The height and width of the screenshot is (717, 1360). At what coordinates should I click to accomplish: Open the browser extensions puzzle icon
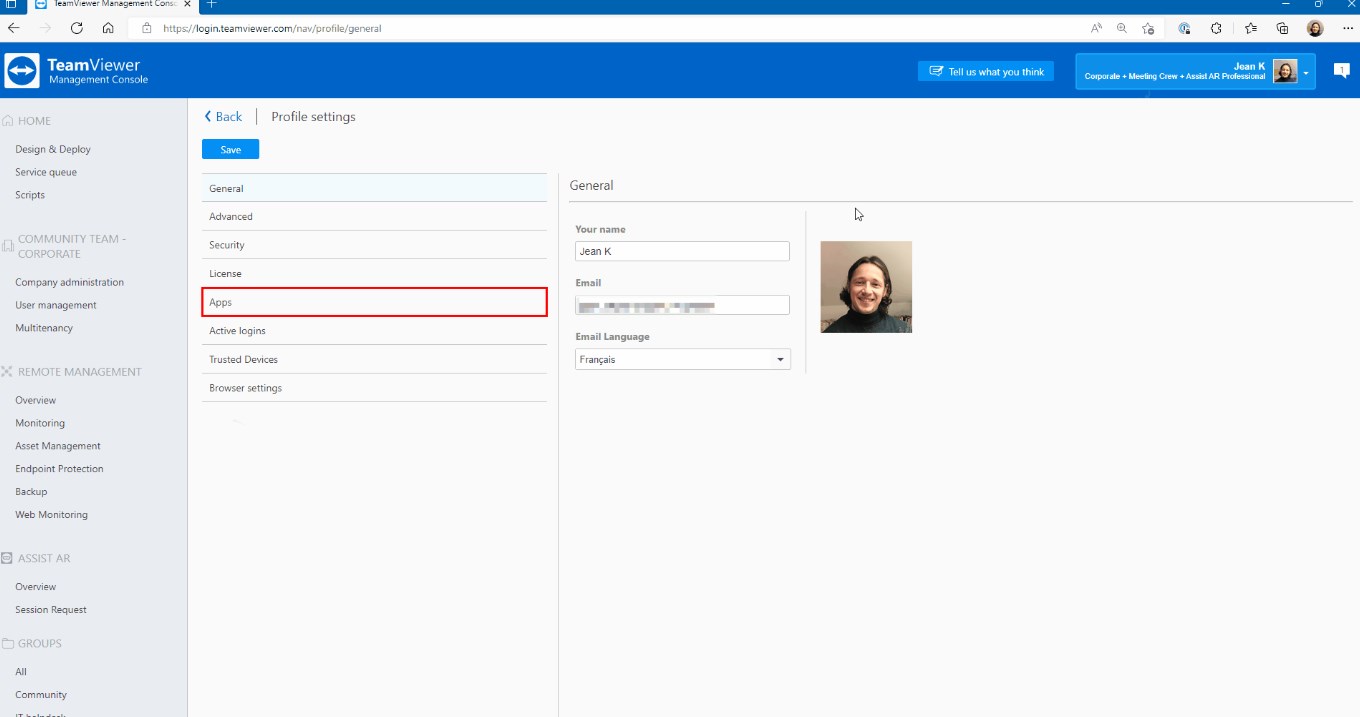tap(1217, 28)
